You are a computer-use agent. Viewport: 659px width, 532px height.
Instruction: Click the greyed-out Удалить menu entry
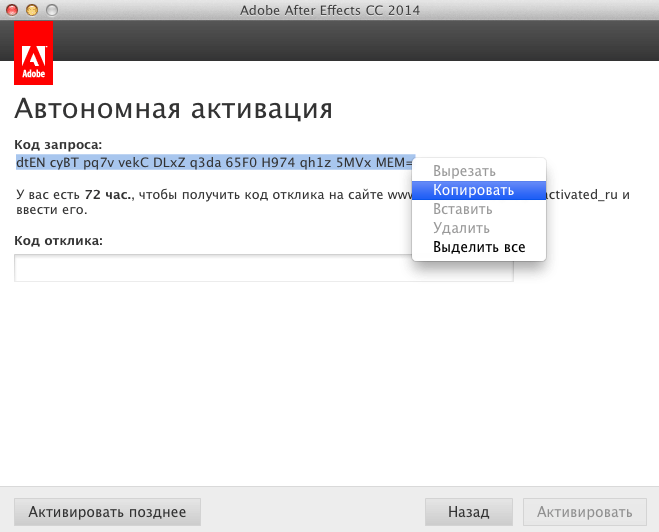pyautogui.click(x=479, y=228)
